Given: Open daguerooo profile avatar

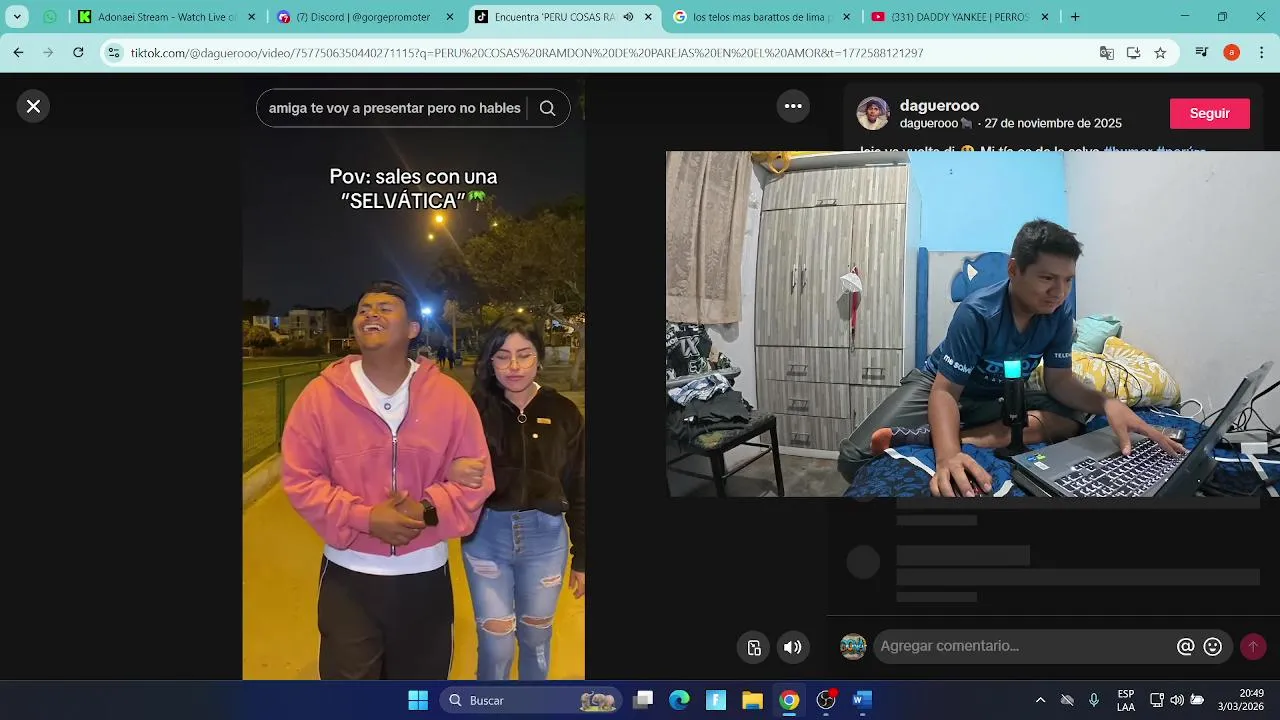Looking at the screenshot, I should click(873, 114).
